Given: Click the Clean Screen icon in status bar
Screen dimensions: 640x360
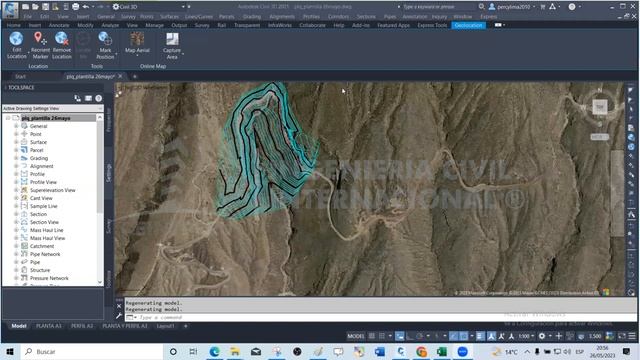Looking at the screenshot, I should click(x=622, y=336).
